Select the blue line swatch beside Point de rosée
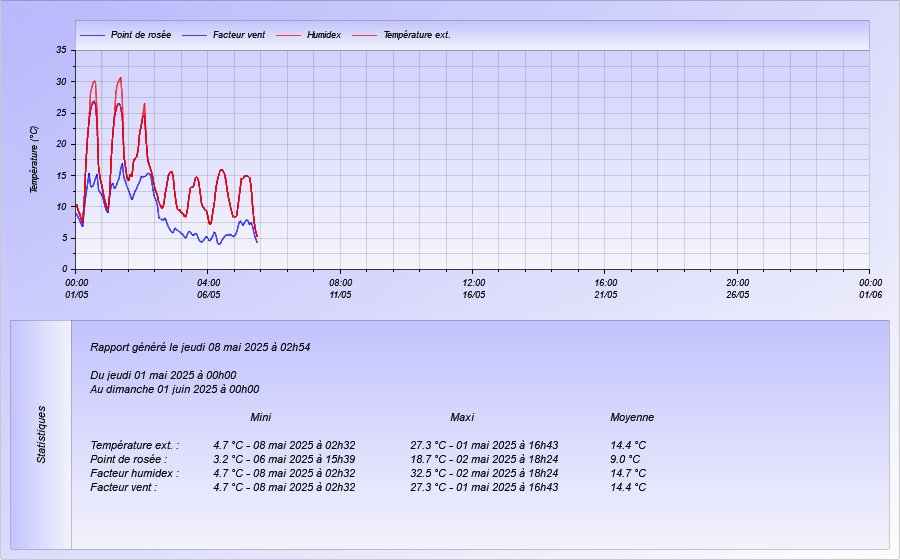The width and height of the screenshot is (900, 560). point(92,35)
